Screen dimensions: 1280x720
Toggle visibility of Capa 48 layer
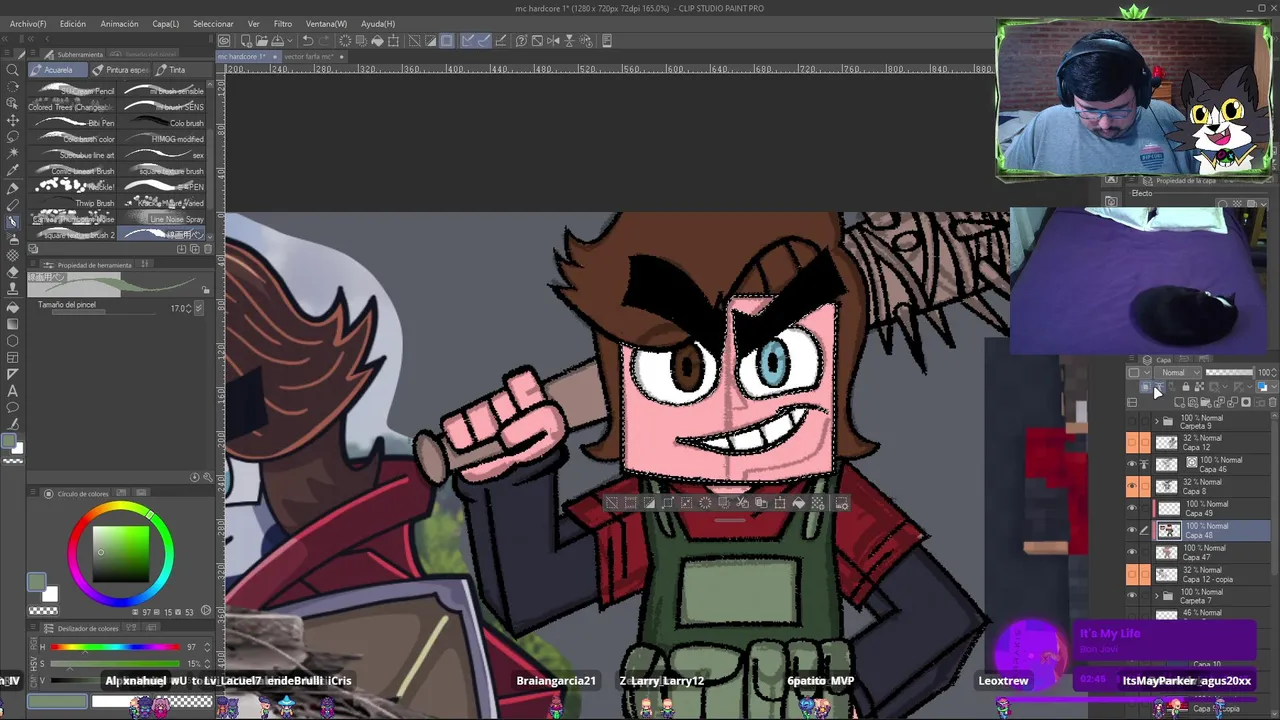tap(1132, 530)
